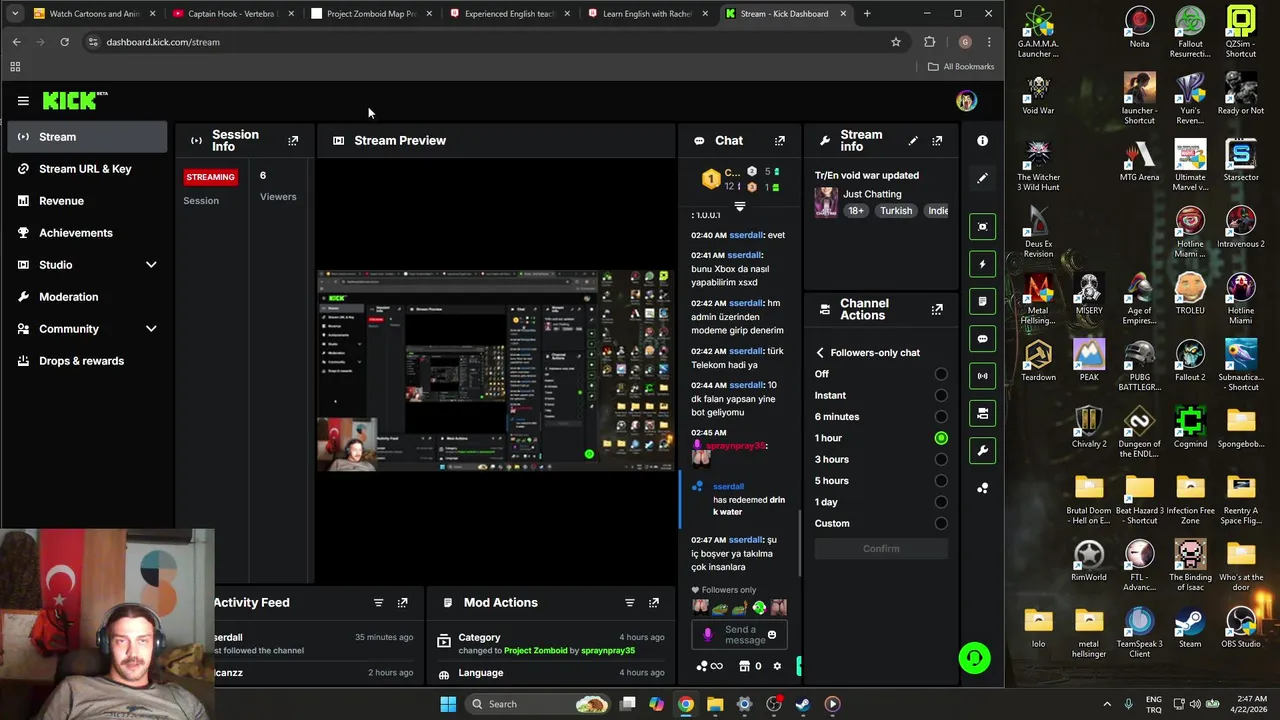
Task: Open the green support headset button
Action: (974, 658)
